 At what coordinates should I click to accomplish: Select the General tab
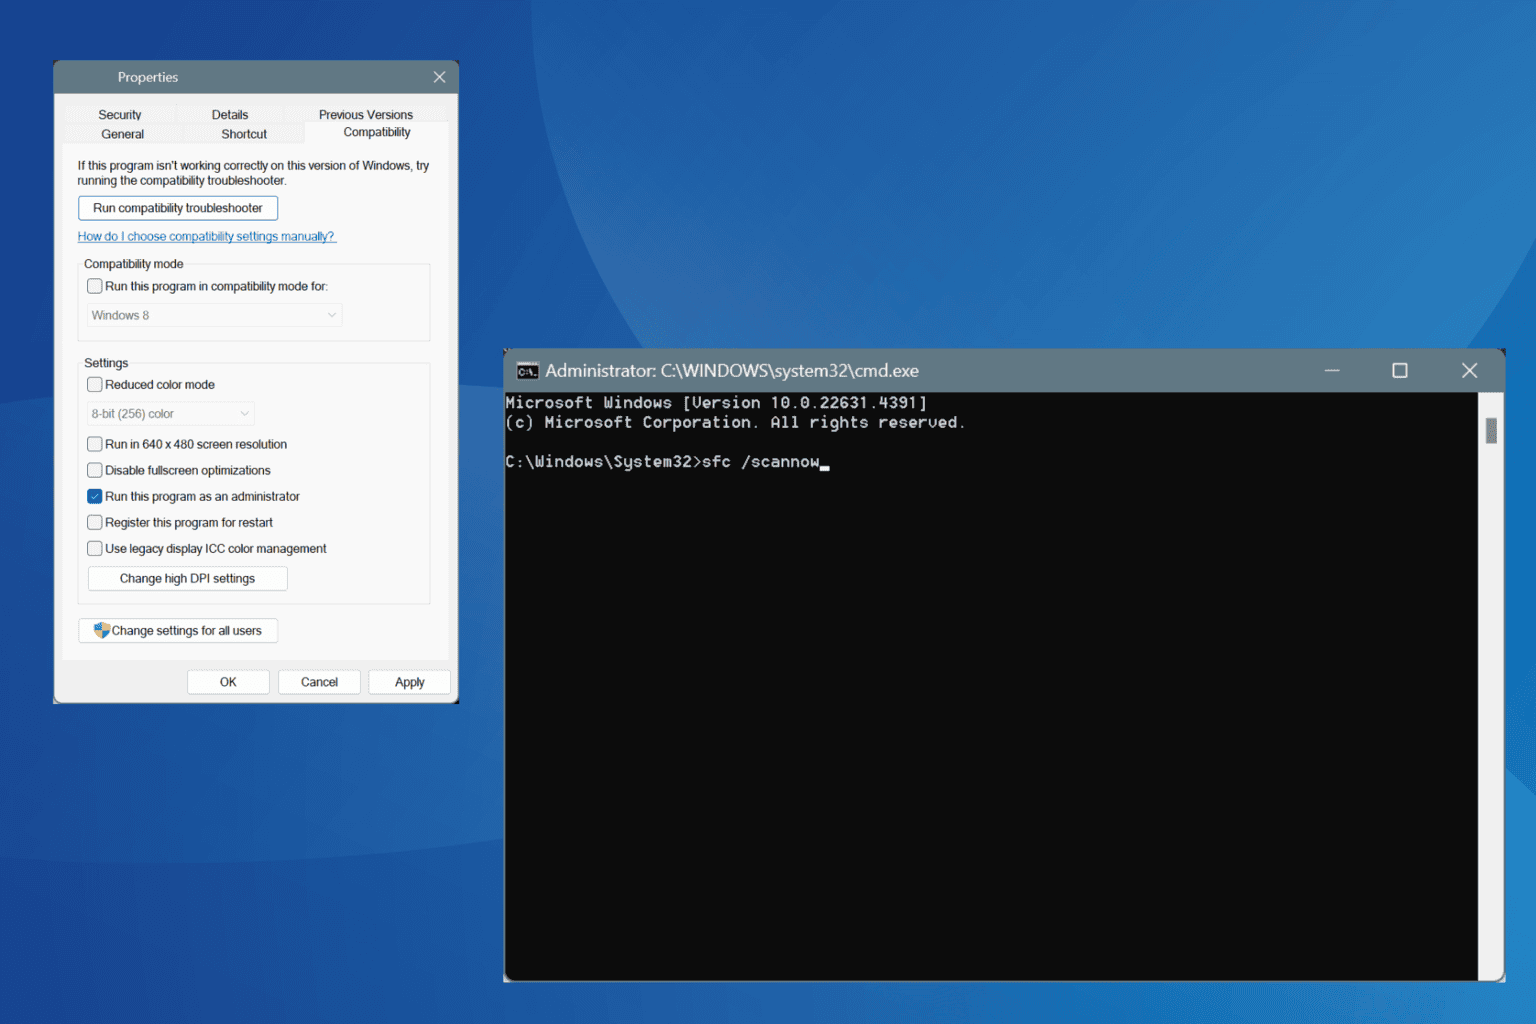click(x=122, y=134)
